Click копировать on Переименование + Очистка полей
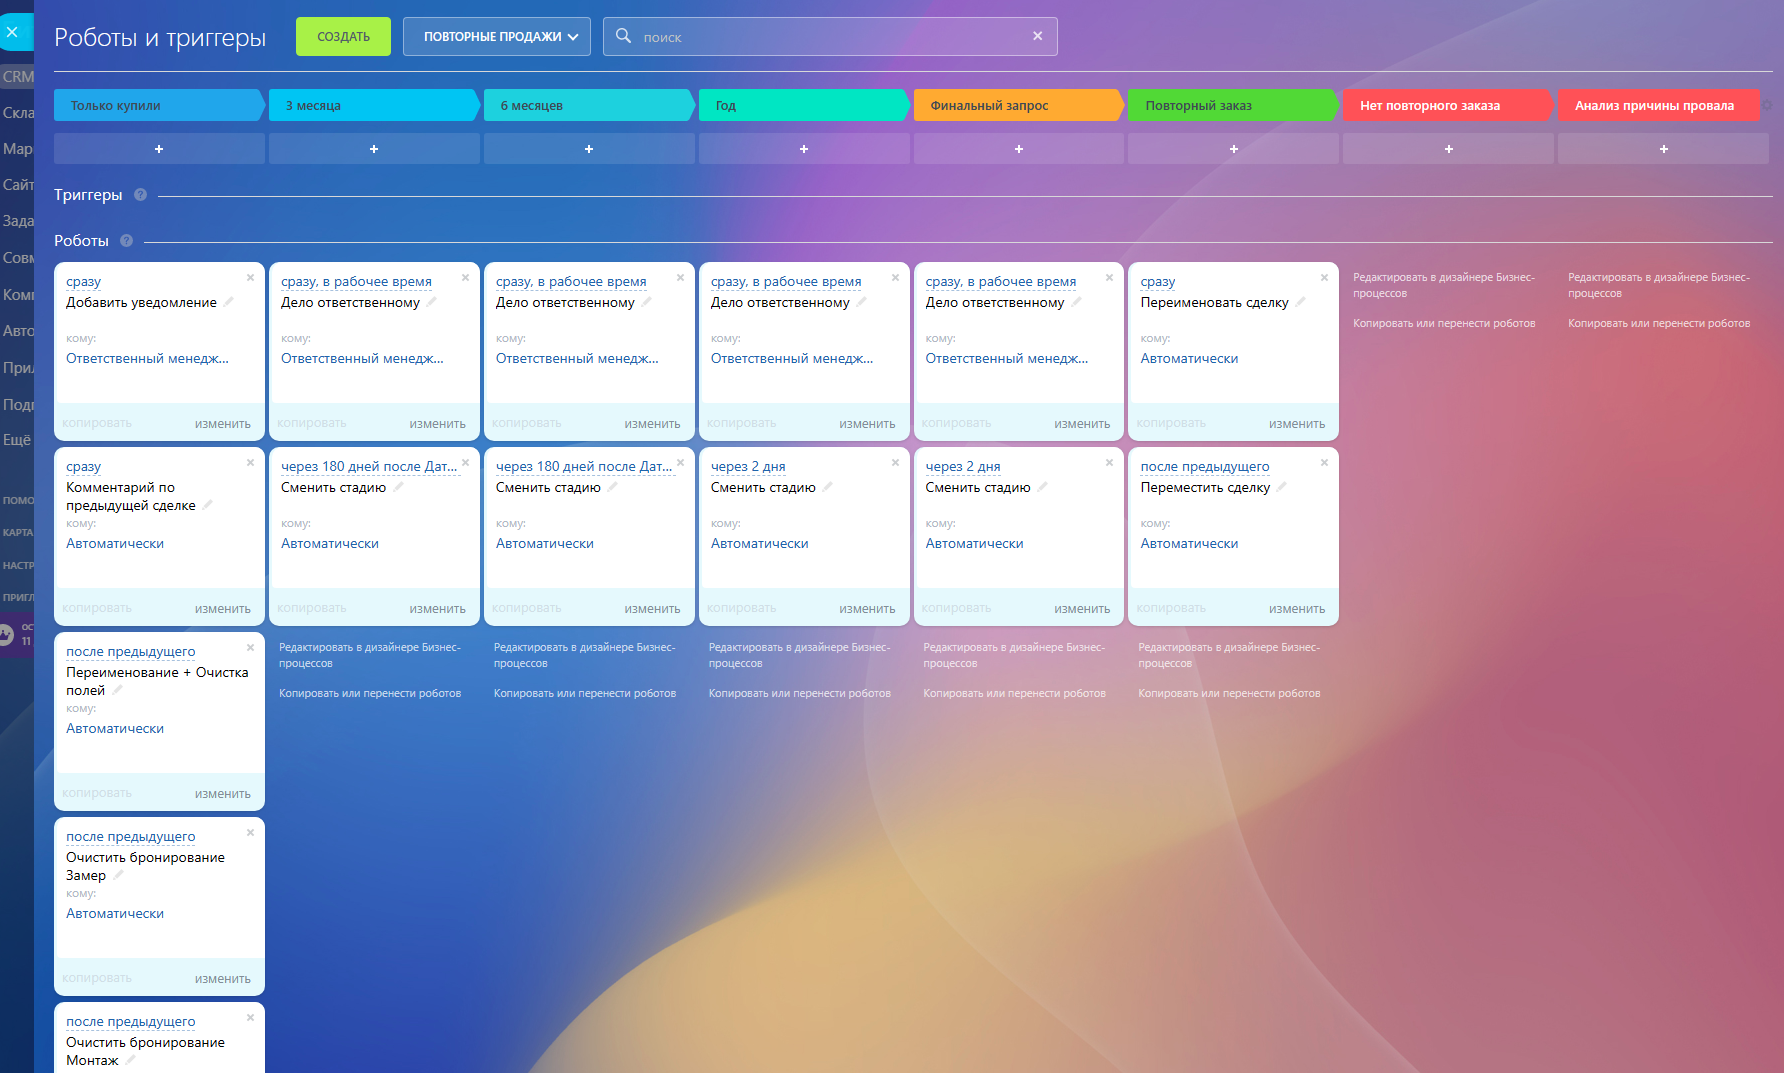 coord(97,793)
